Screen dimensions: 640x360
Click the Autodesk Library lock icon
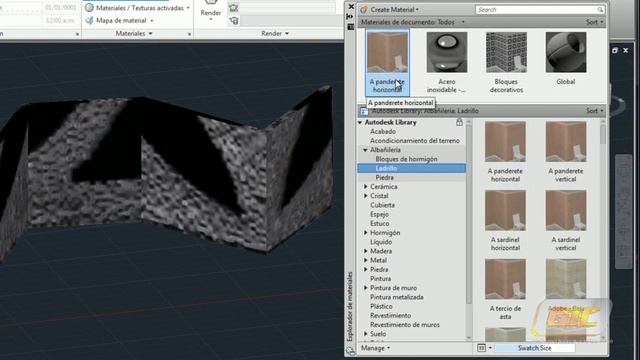(459, 122)
